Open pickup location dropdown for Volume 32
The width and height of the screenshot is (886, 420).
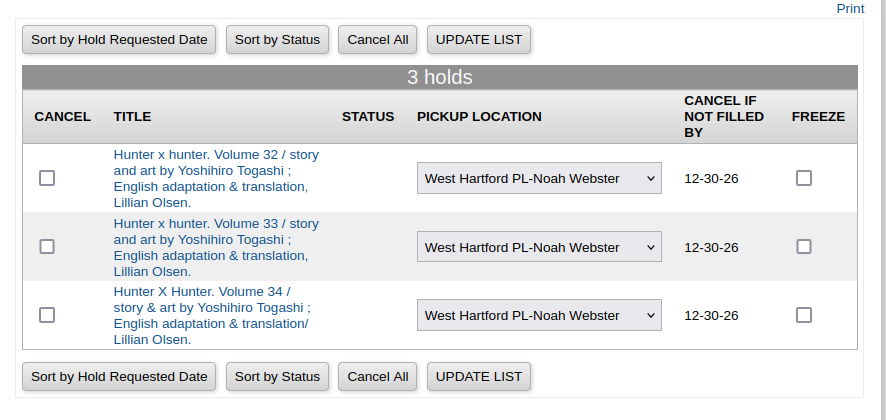click(539, 179)
